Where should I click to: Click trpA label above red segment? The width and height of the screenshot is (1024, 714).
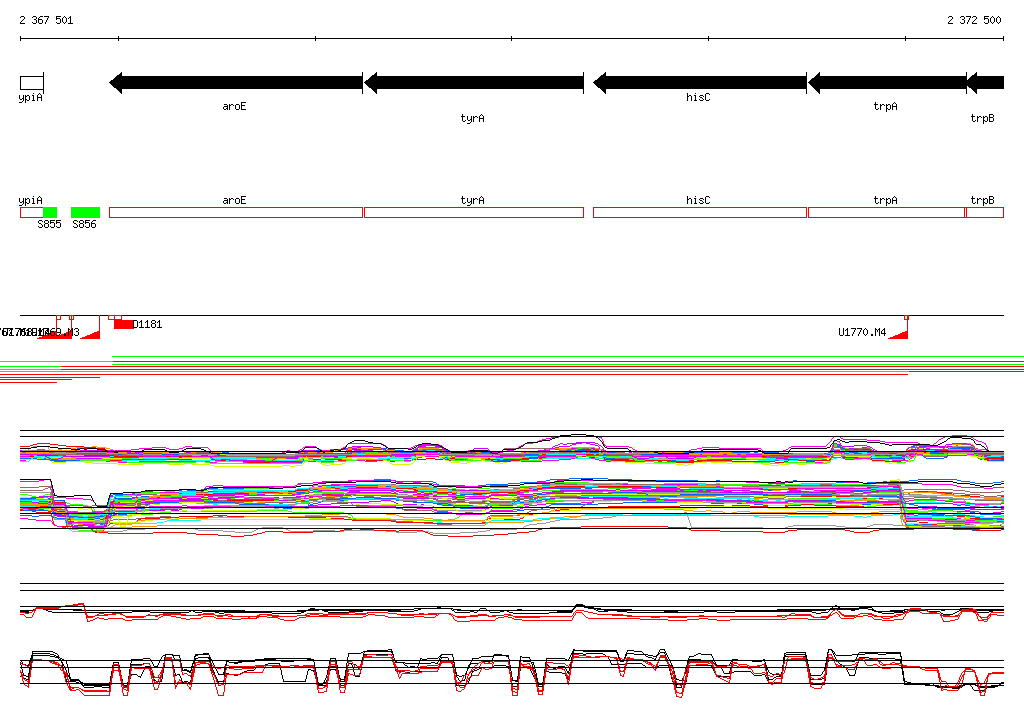pos(886,201)
